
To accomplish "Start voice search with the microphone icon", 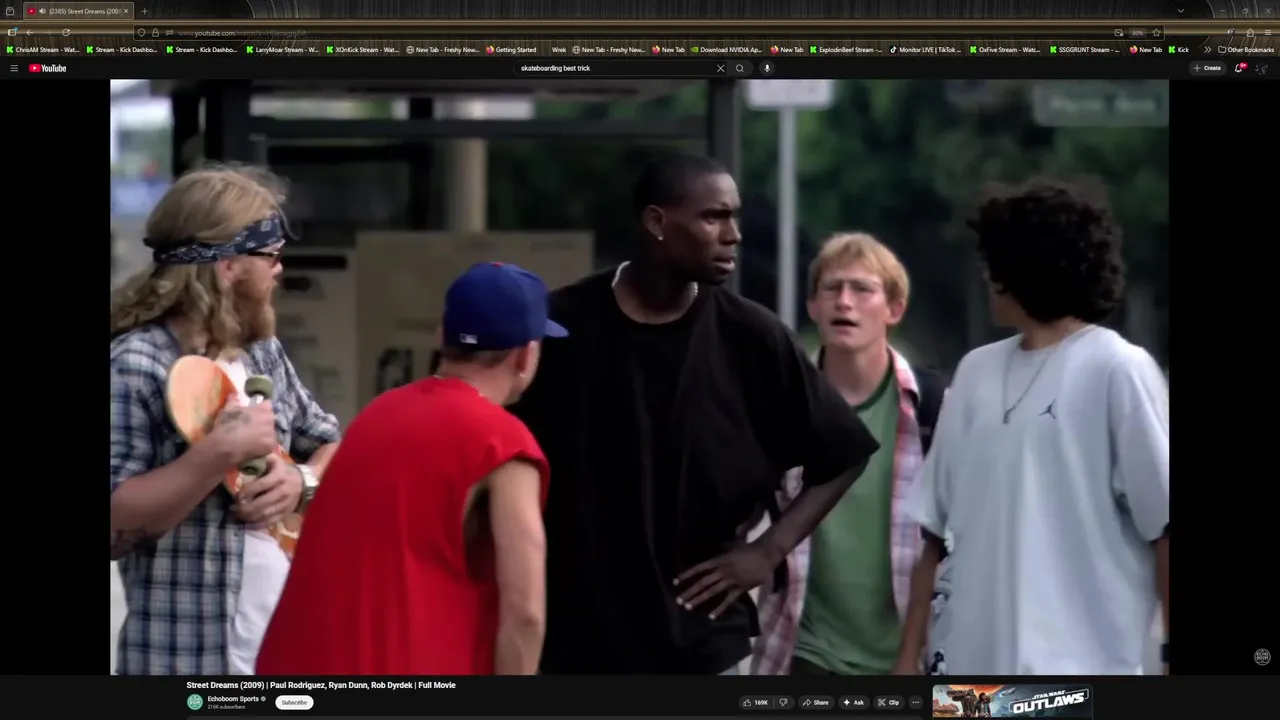I will point(767,68).
